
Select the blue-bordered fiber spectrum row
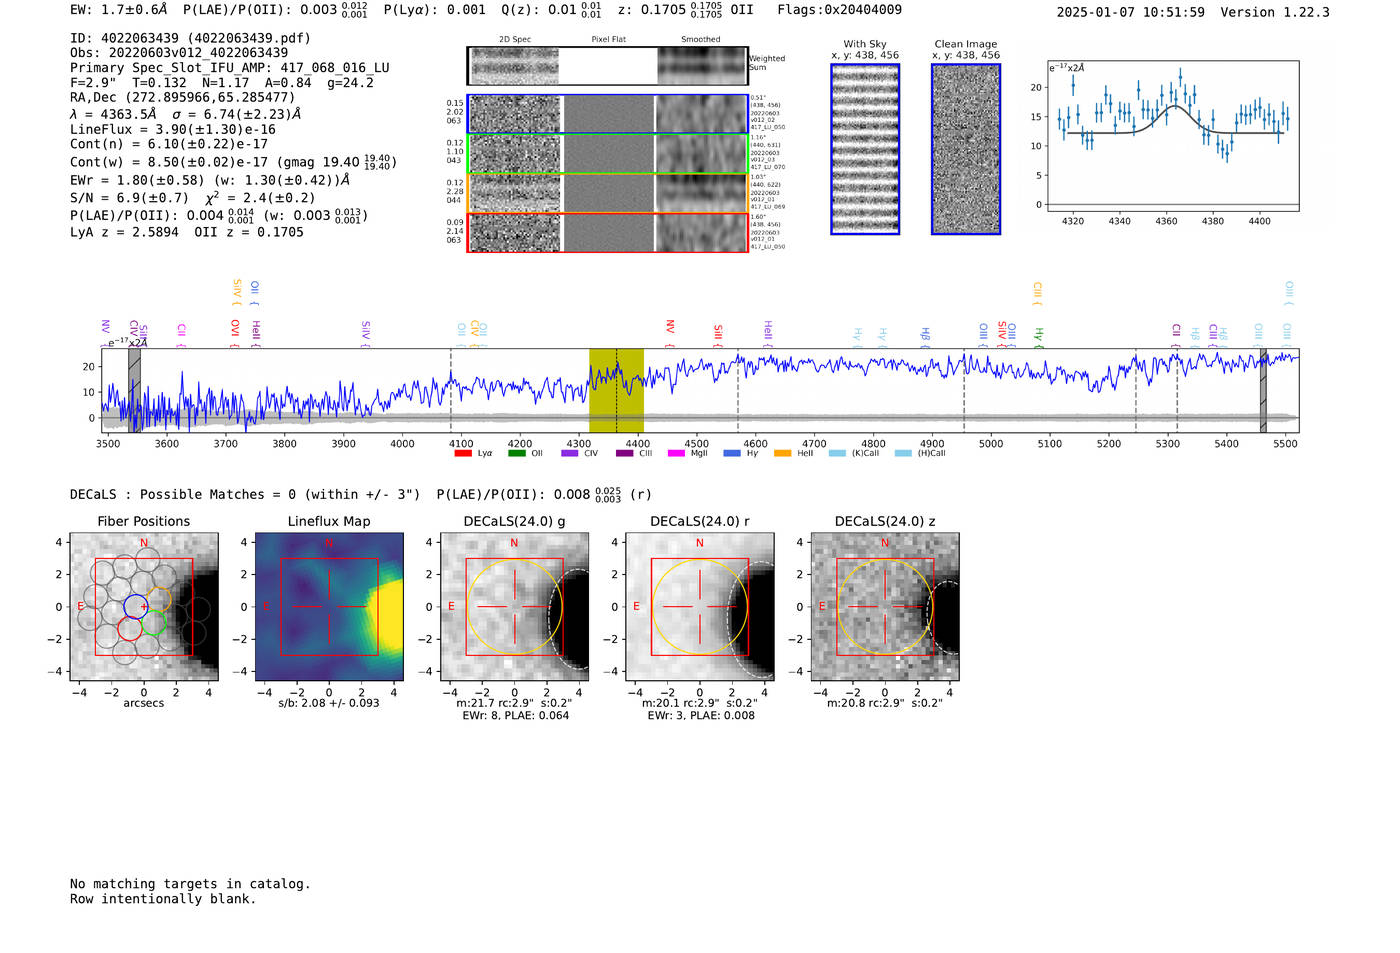coord(607,114)
